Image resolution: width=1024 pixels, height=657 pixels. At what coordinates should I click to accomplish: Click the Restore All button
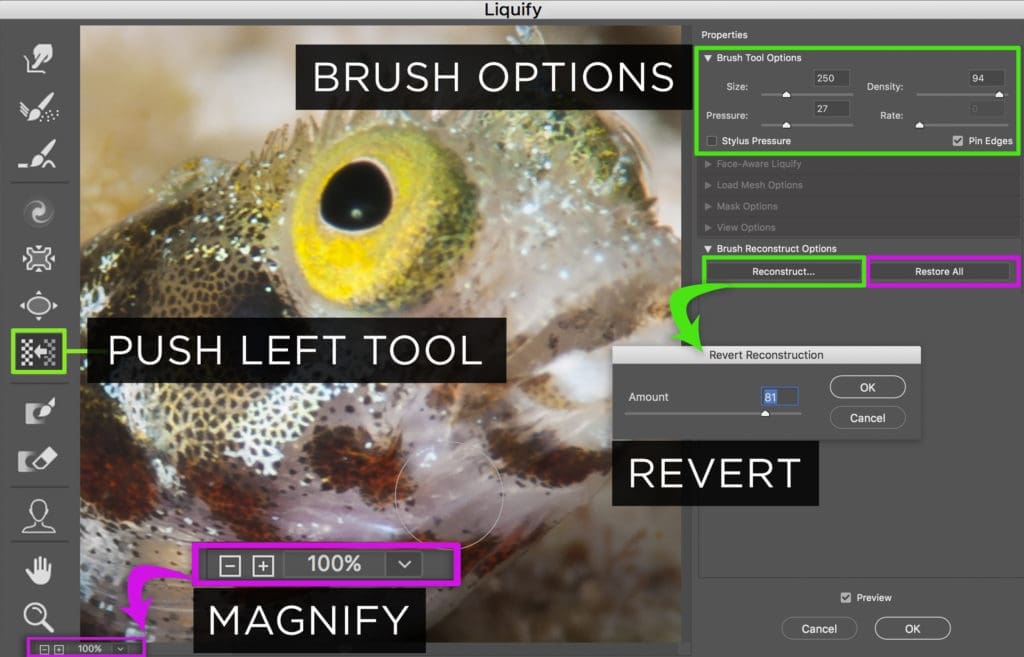[x=939, y=272]
